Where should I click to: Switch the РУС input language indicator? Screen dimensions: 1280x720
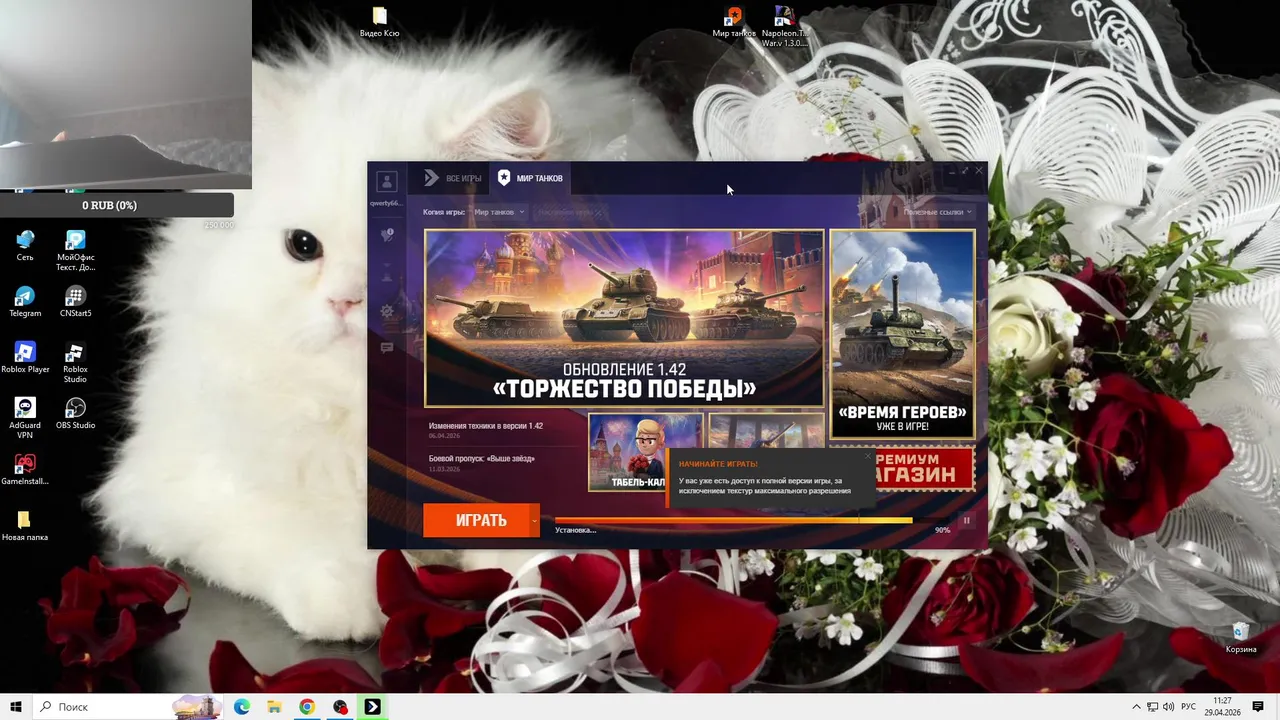coord(1189,707)
